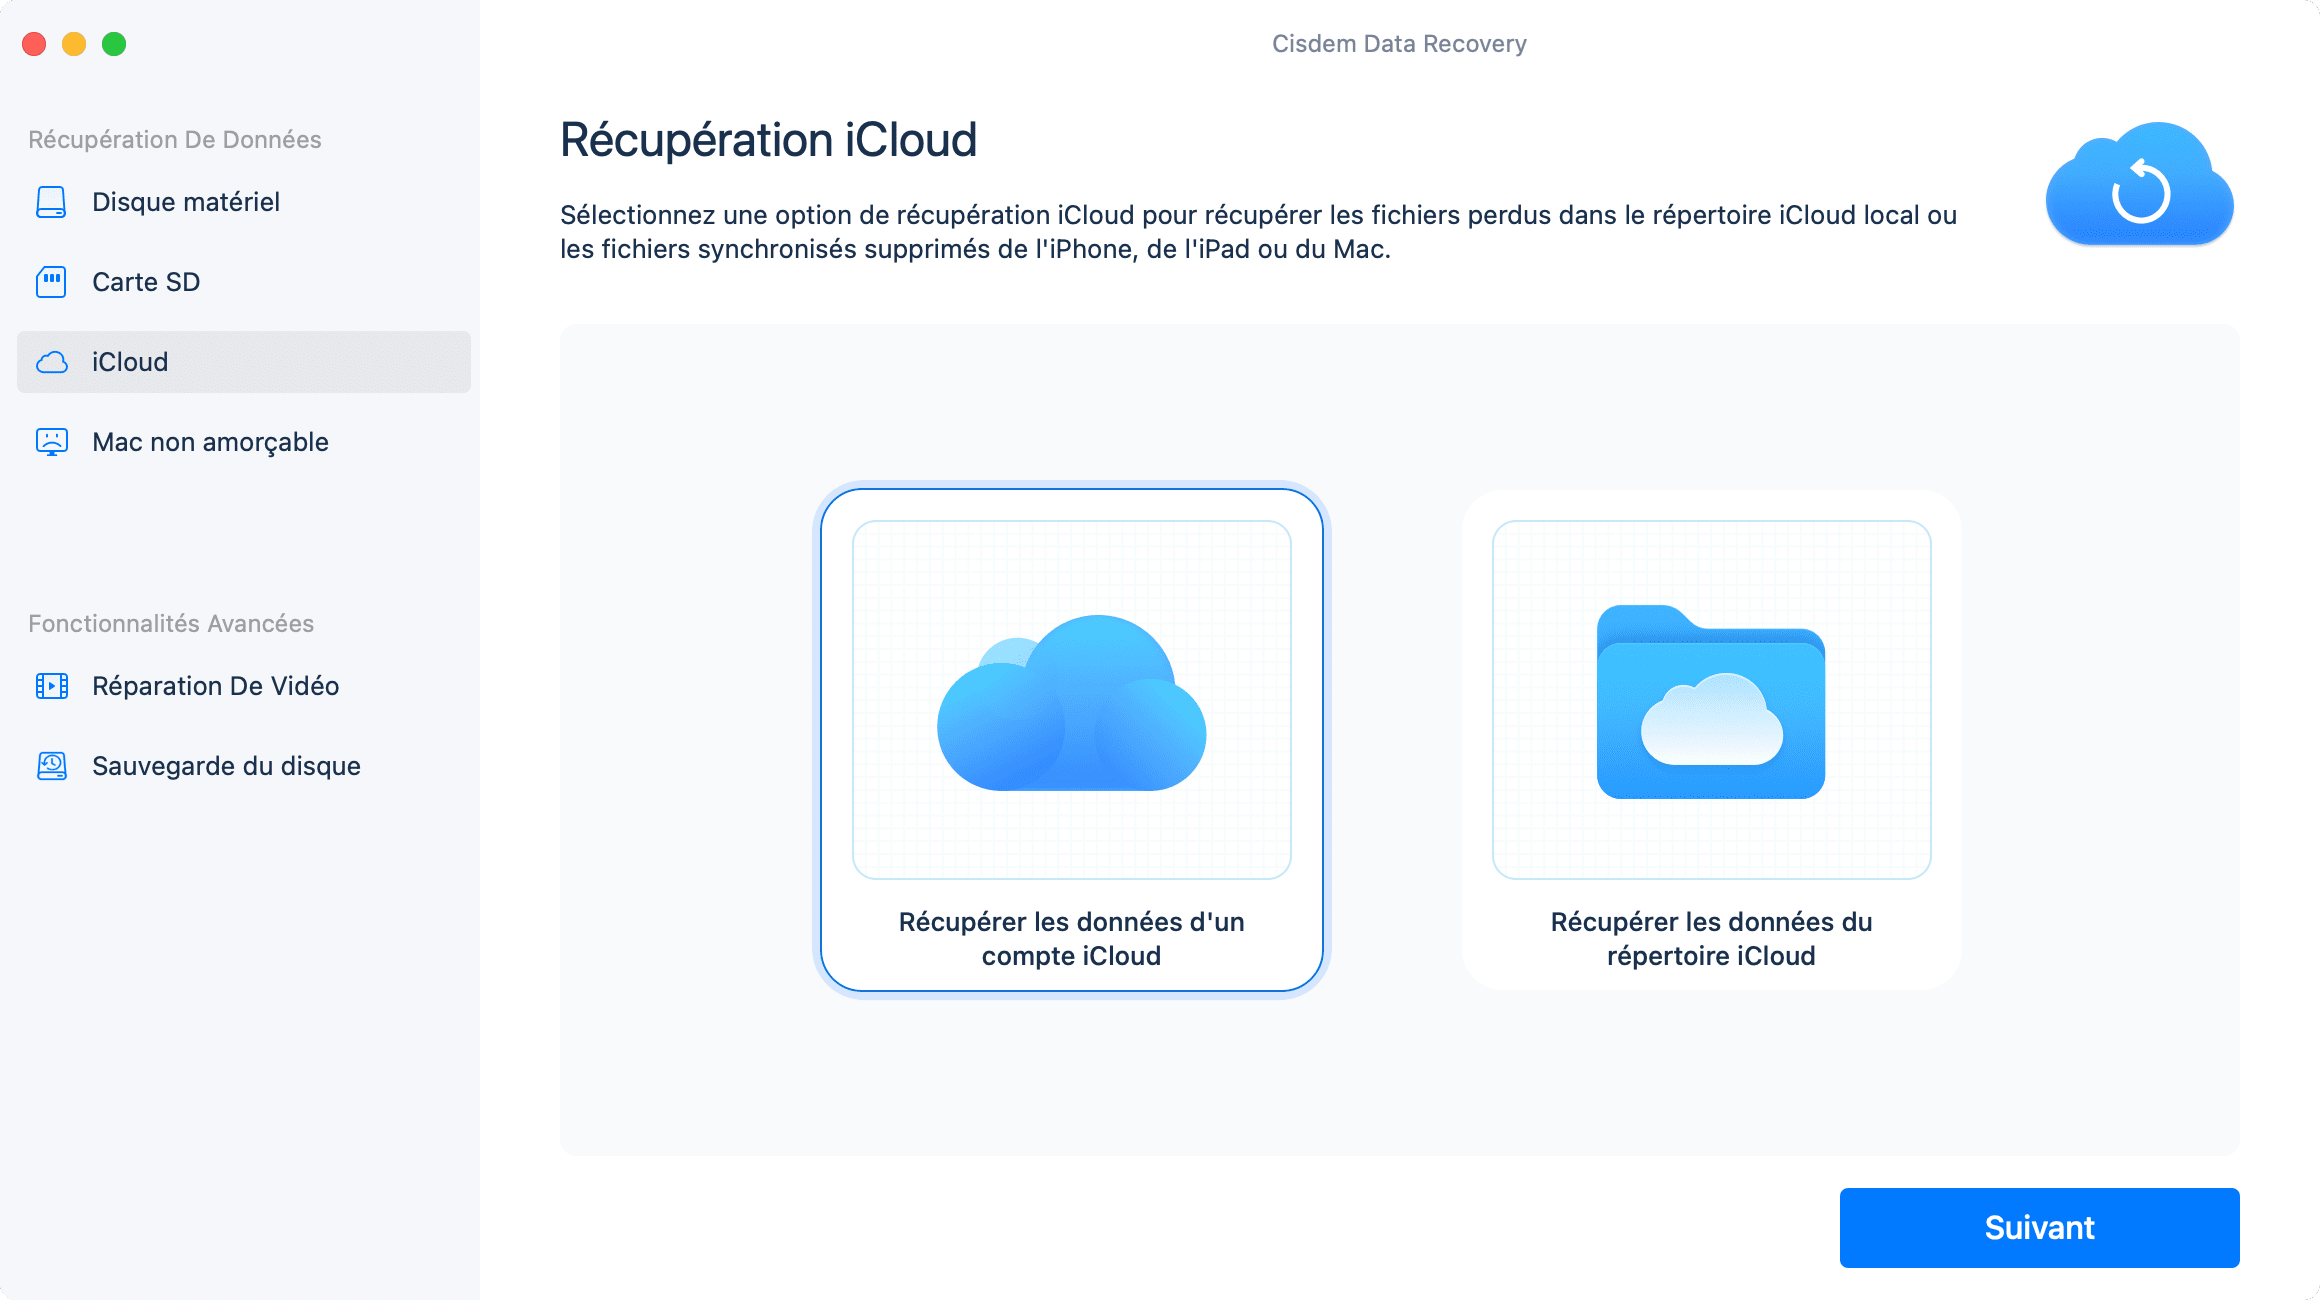Image resolution: width=2320 pixels, height=1300 pixels.
Task: Click the cloud icon beside iCloud in sidebar
Action: click(51, 362)
